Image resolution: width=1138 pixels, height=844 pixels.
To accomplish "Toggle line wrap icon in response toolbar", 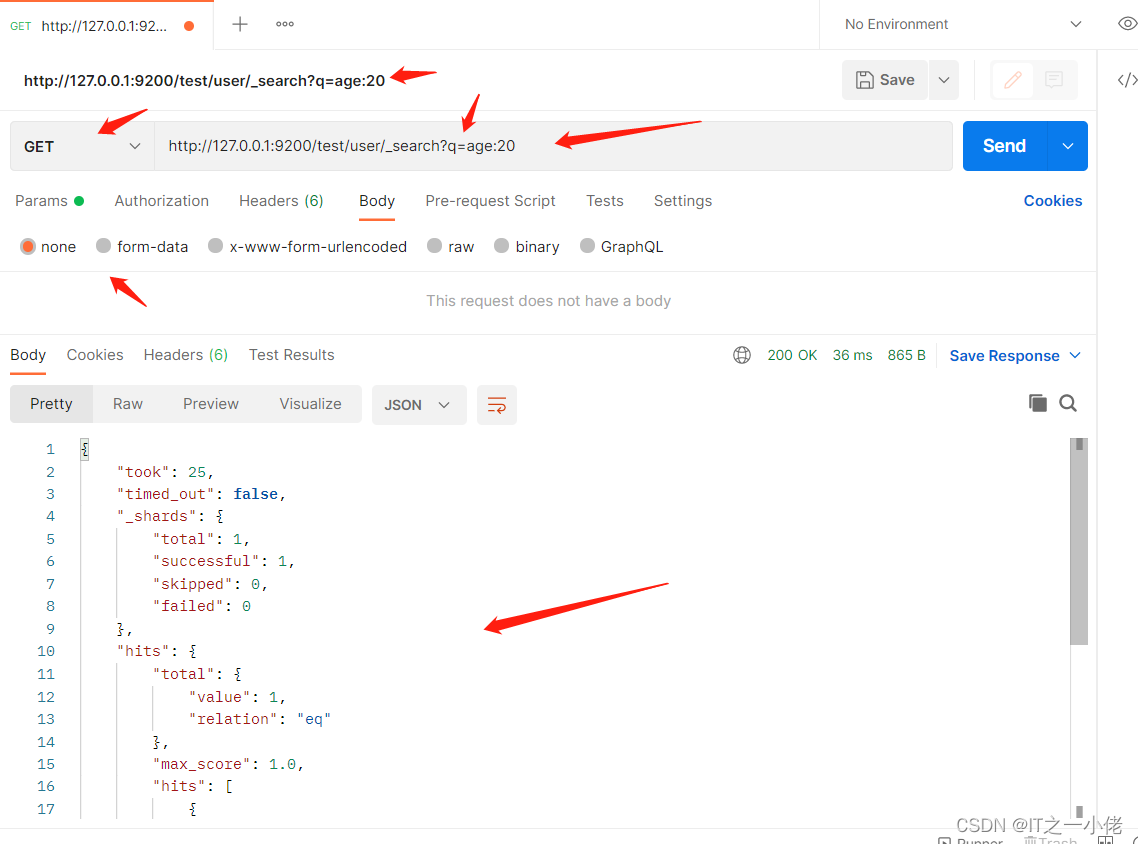I will pyautogui.click(x=496, y=405).
